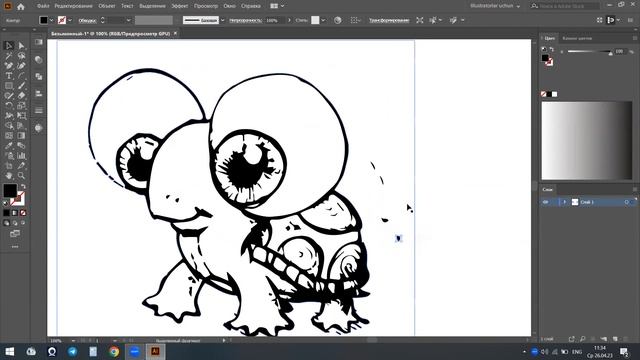Click the K slider in Color panel
This screenshot has width=640, height=360.
point(589,52)
